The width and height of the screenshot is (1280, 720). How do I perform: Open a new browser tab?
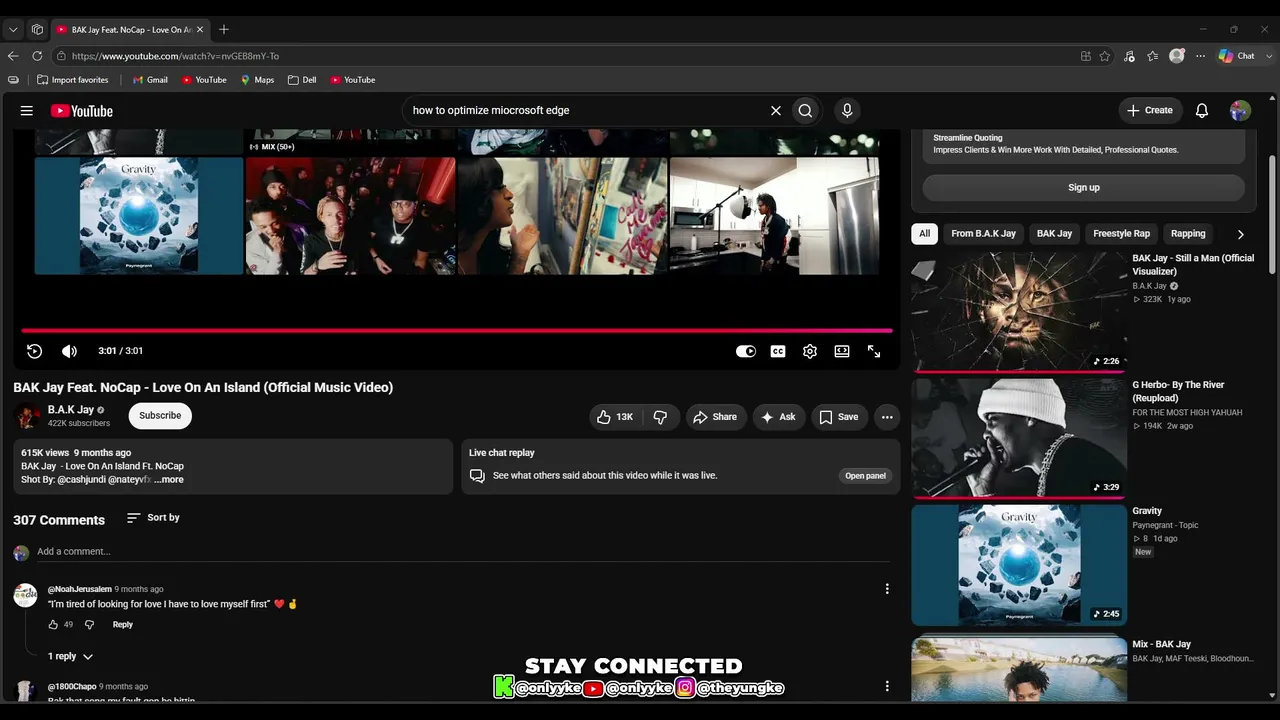tap(224, 30)
